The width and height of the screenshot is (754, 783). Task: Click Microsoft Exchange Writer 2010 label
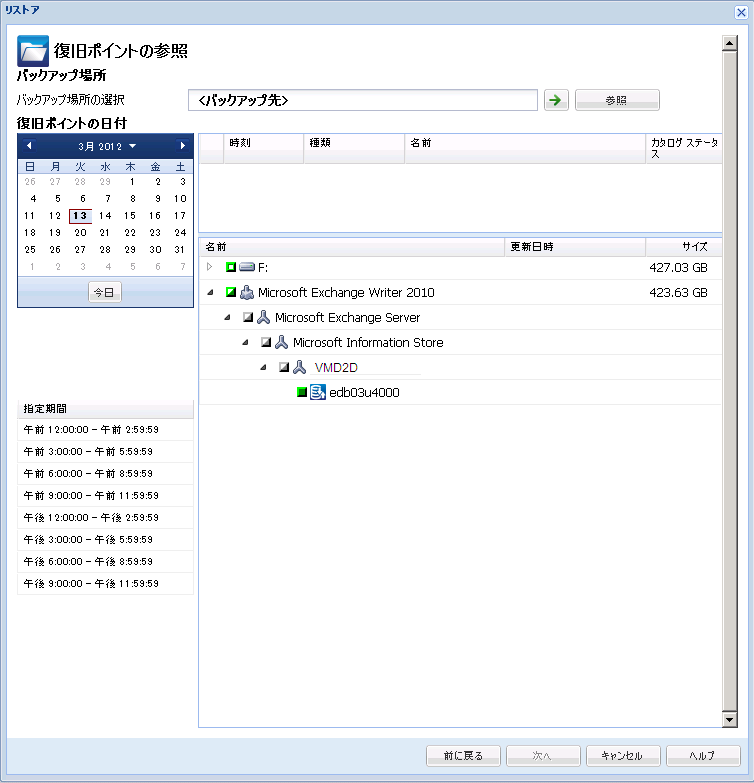346,293
